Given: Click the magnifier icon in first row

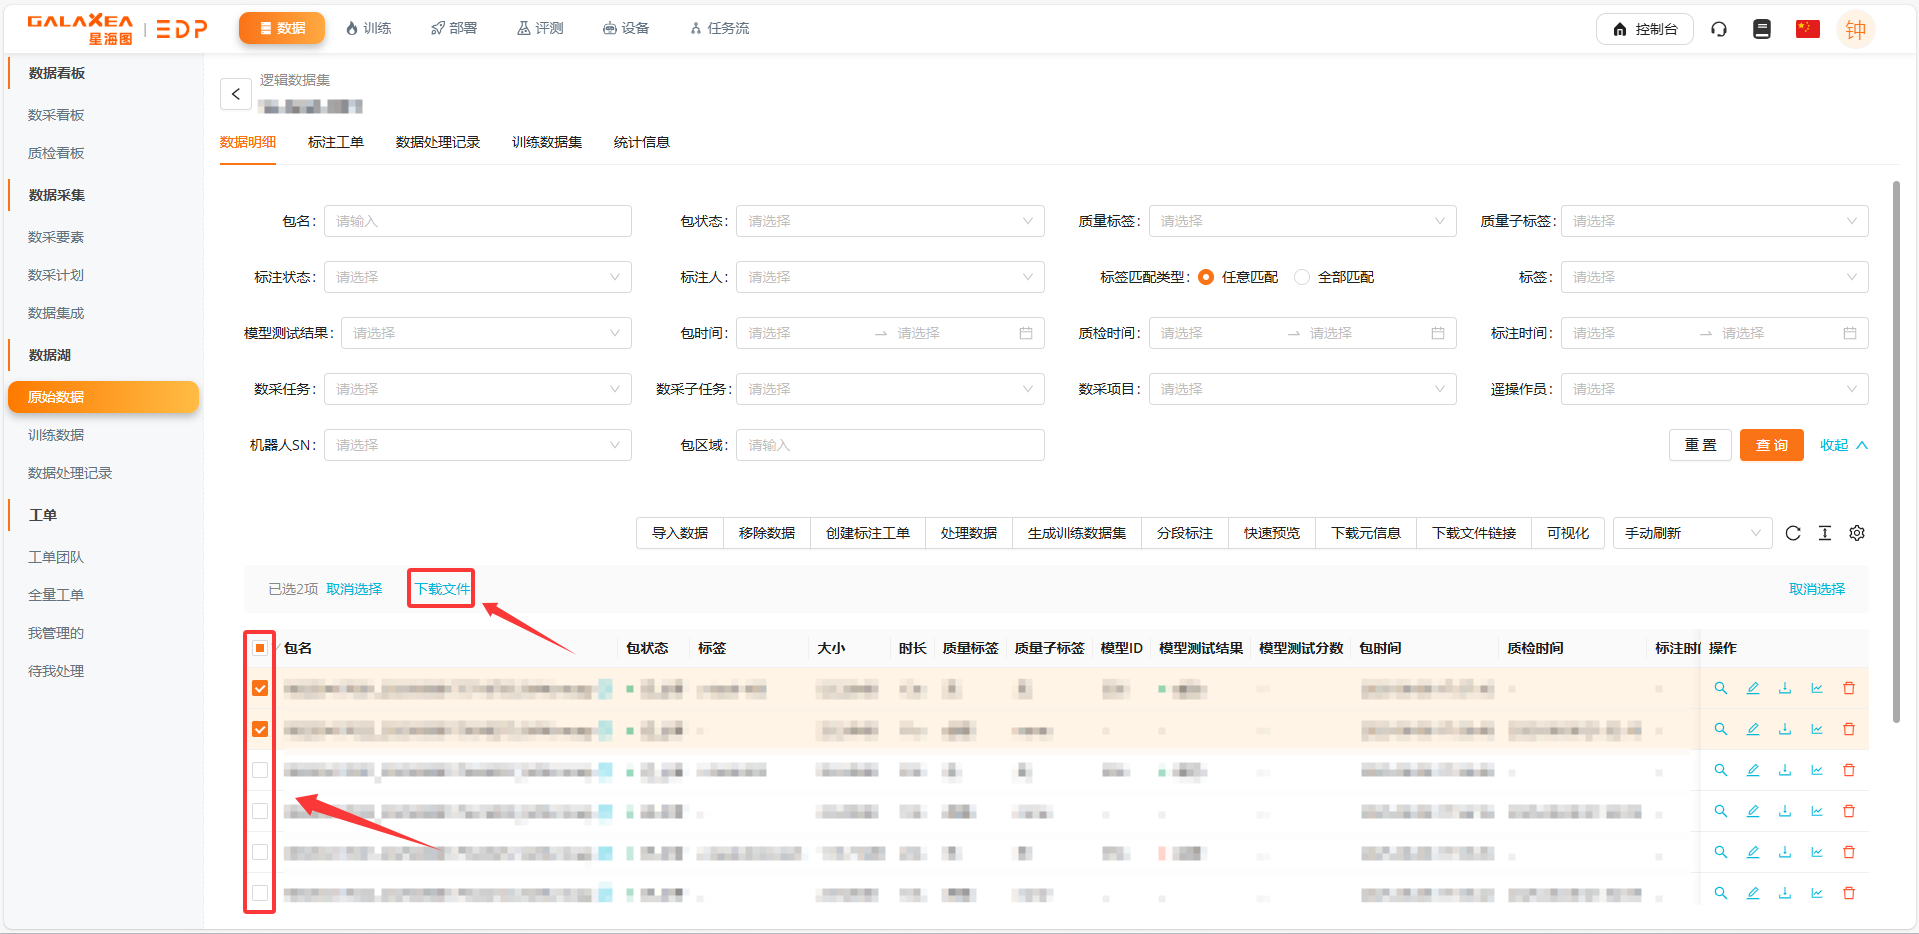Looking at the screenshot, I should [1721, 688].
